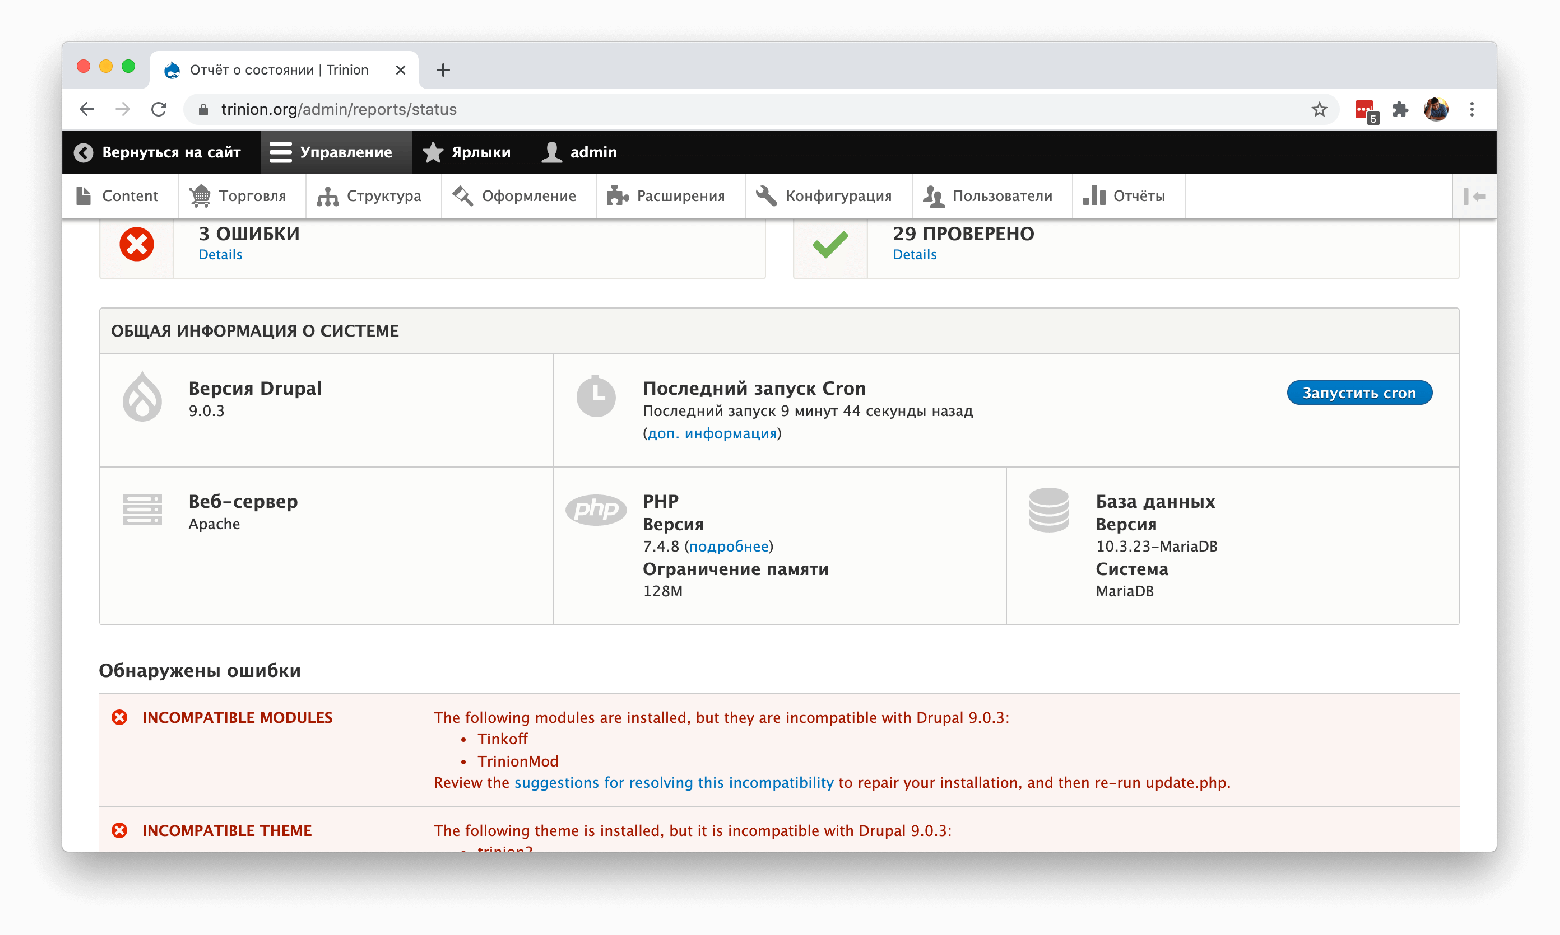Image resolution: width=1560 pixels, height=935 pixels.
Task: Open a new browser tab
Action: pos(443,70)
